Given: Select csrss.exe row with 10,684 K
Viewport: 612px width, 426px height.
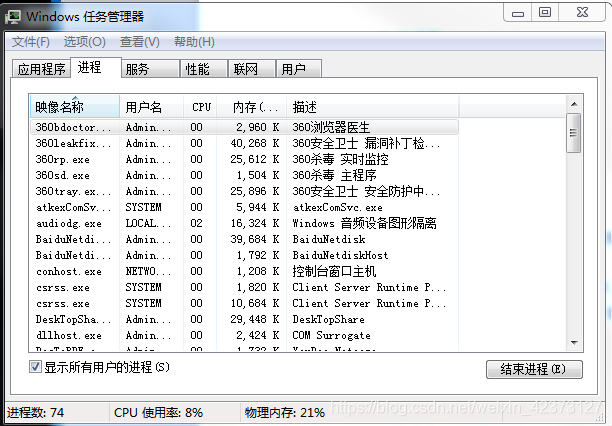Looking at the screenshot, I should (244, 303).
